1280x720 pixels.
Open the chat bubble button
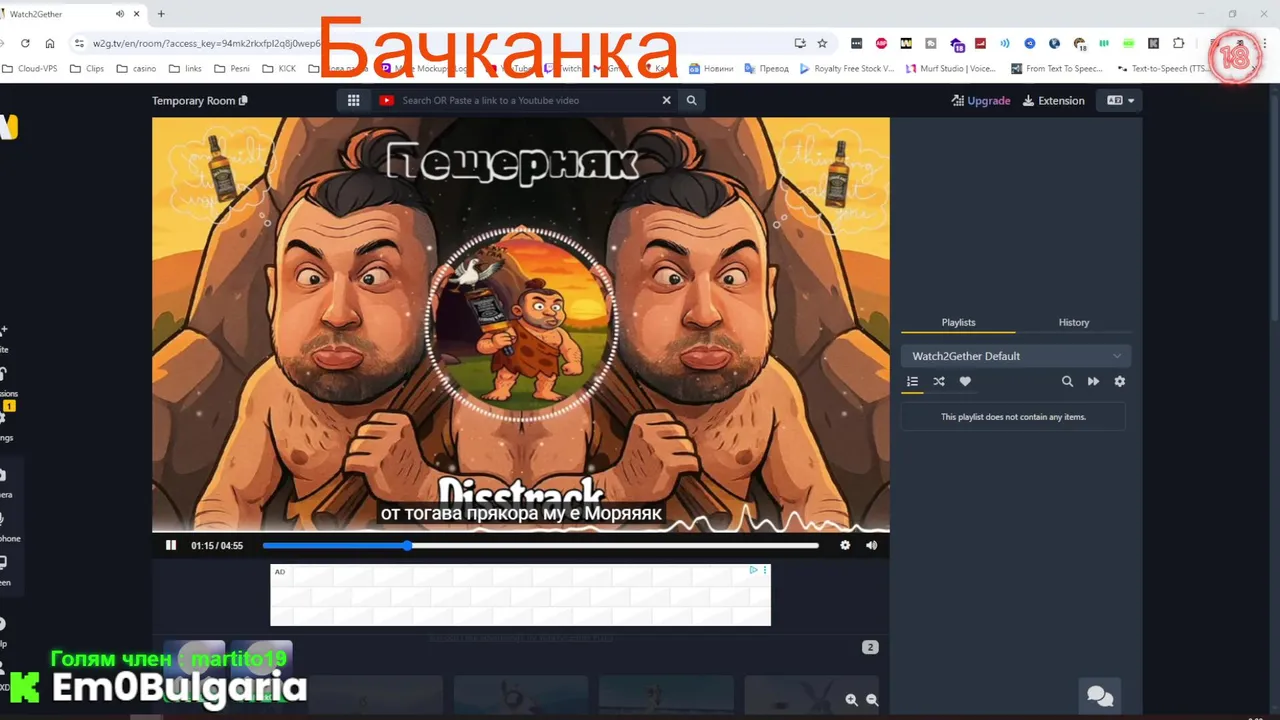[1100, 696]
